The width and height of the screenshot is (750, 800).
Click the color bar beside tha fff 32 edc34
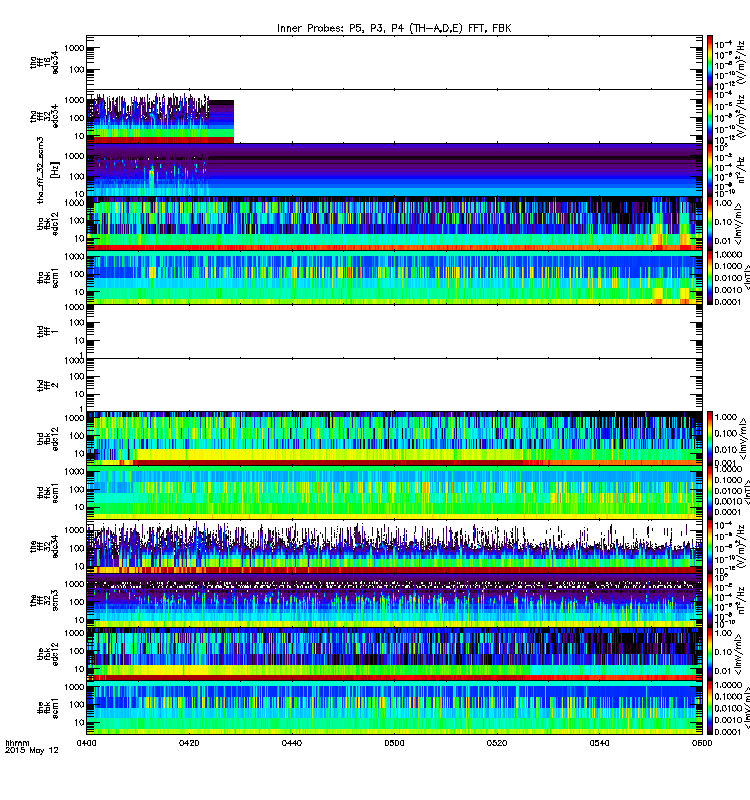pos(710,116)
